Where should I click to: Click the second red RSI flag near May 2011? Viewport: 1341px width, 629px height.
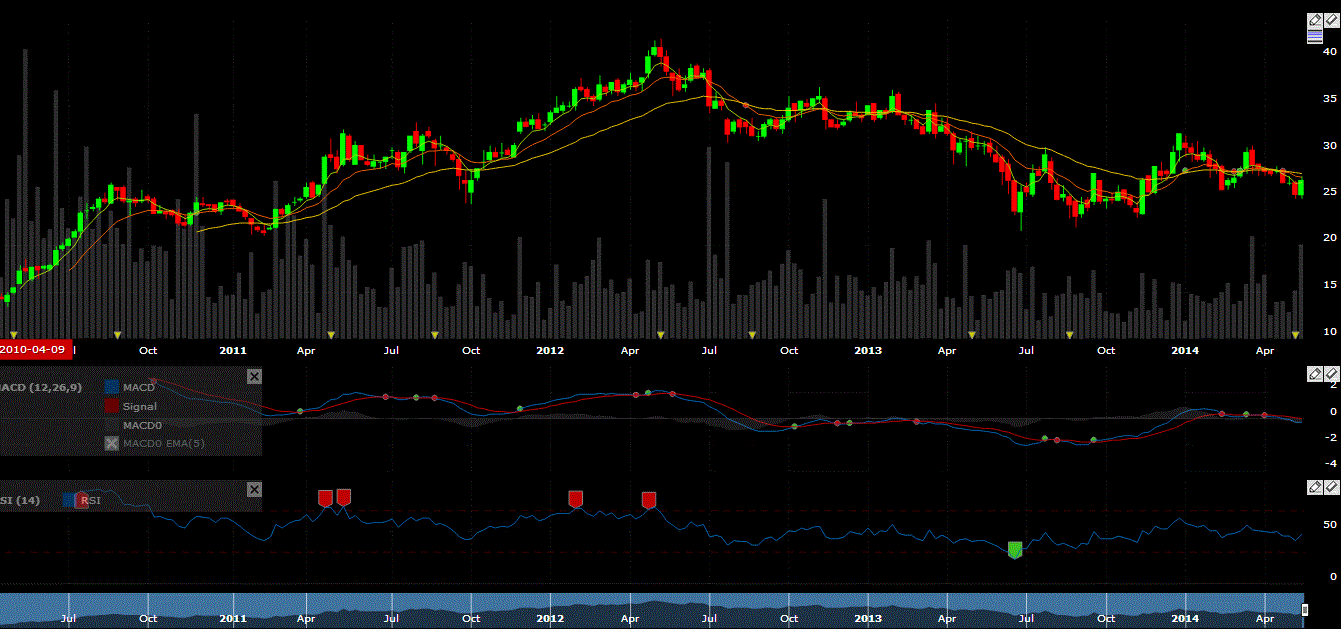tap(343, 497)
